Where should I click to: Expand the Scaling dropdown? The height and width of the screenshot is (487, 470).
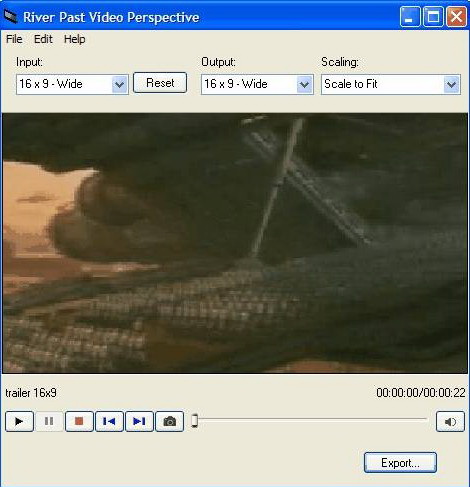tap(391, 84)
